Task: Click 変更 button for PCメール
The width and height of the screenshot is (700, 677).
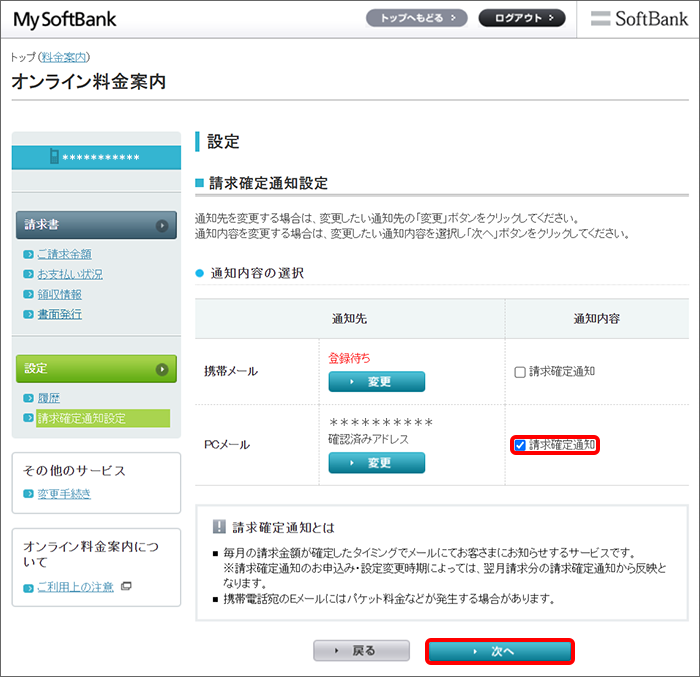Action: tap(377, 463)
